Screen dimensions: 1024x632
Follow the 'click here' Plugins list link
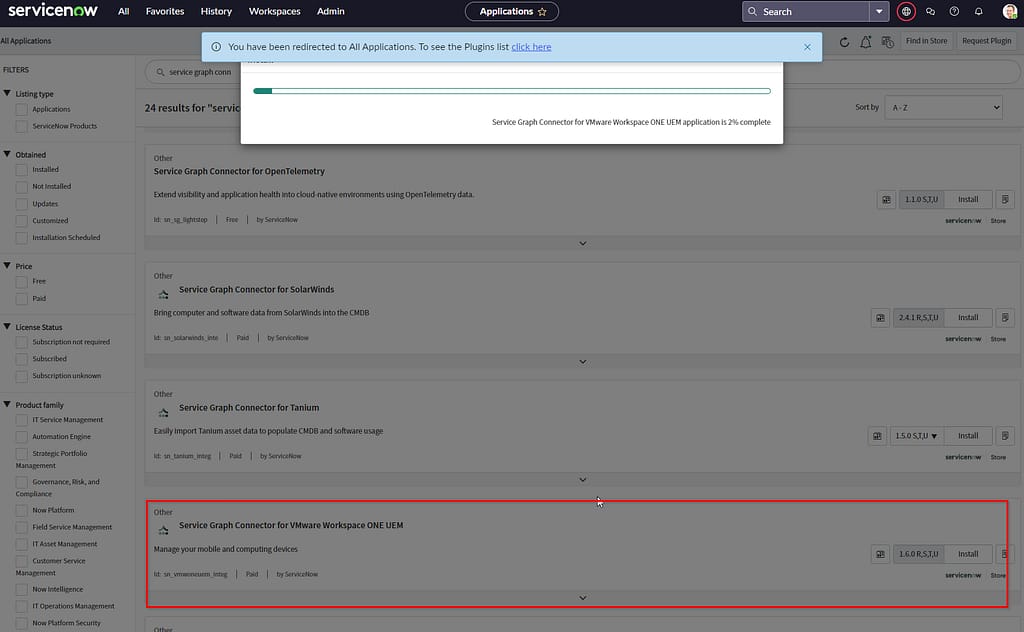pyautogui.click(x=531, y=47)
